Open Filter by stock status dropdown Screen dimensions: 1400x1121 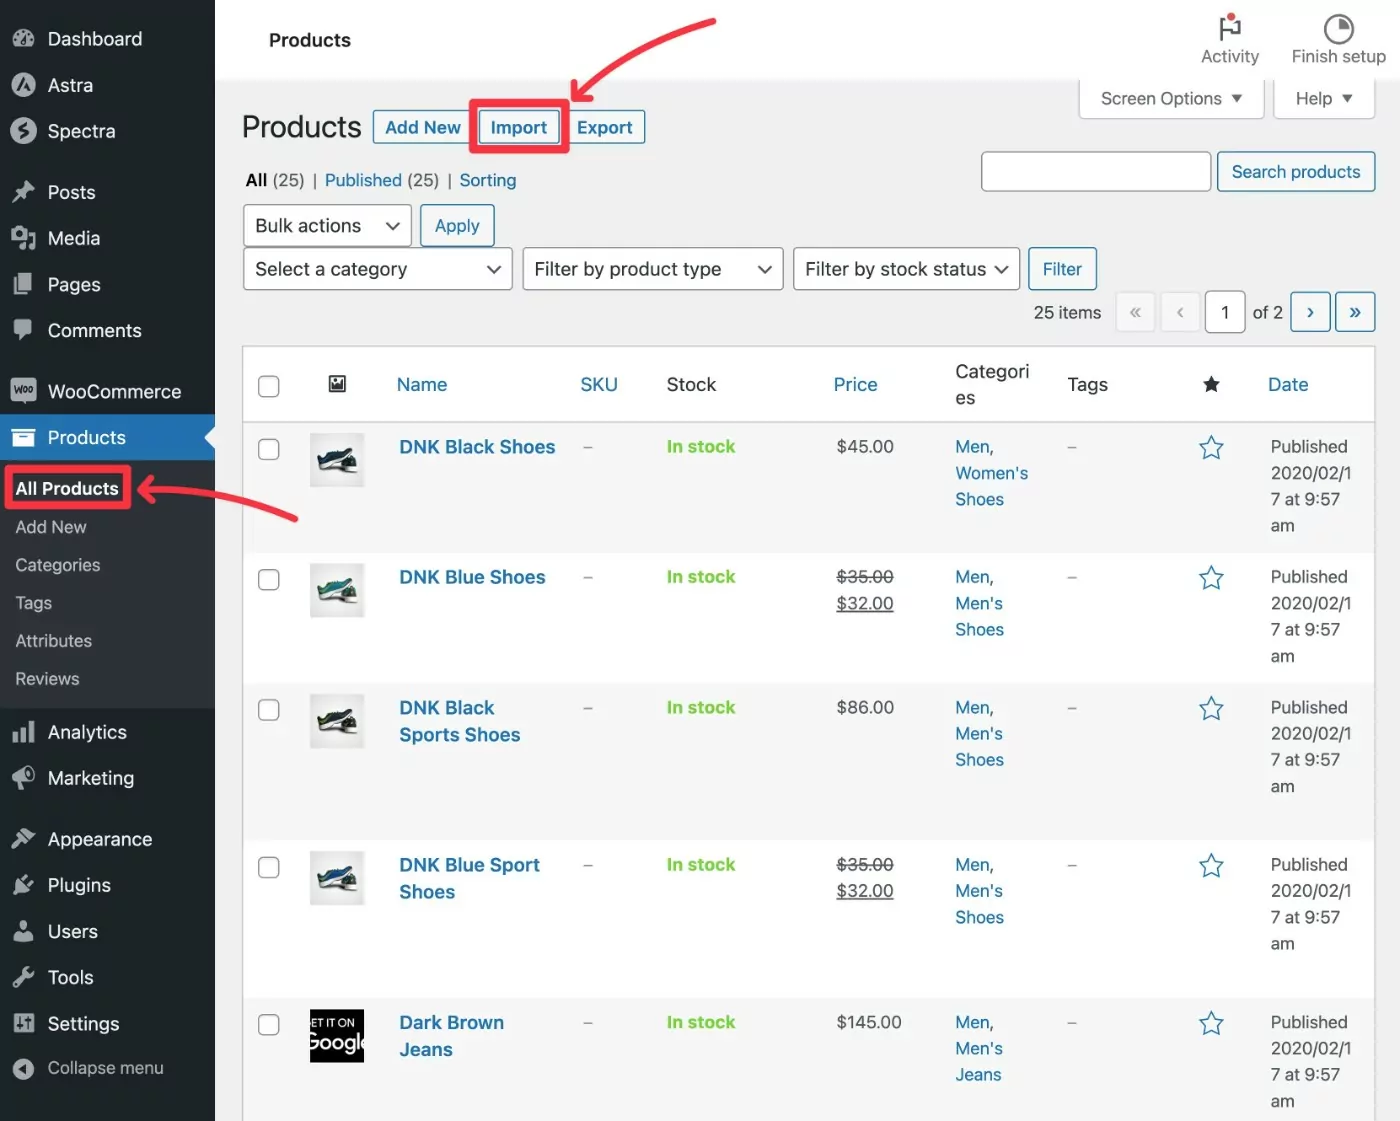click(905, 269)
